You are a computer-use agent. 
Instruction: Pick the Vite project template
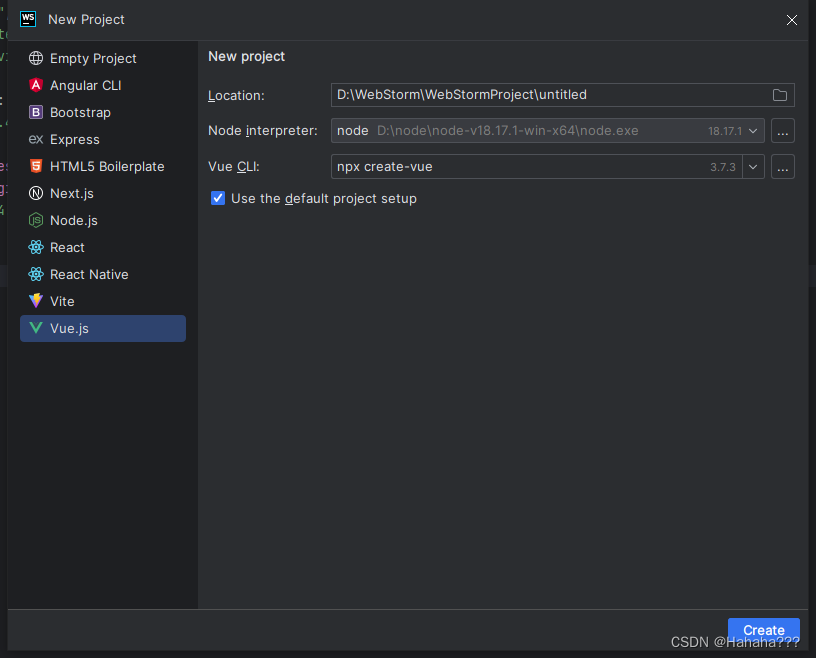click(103, 301)
